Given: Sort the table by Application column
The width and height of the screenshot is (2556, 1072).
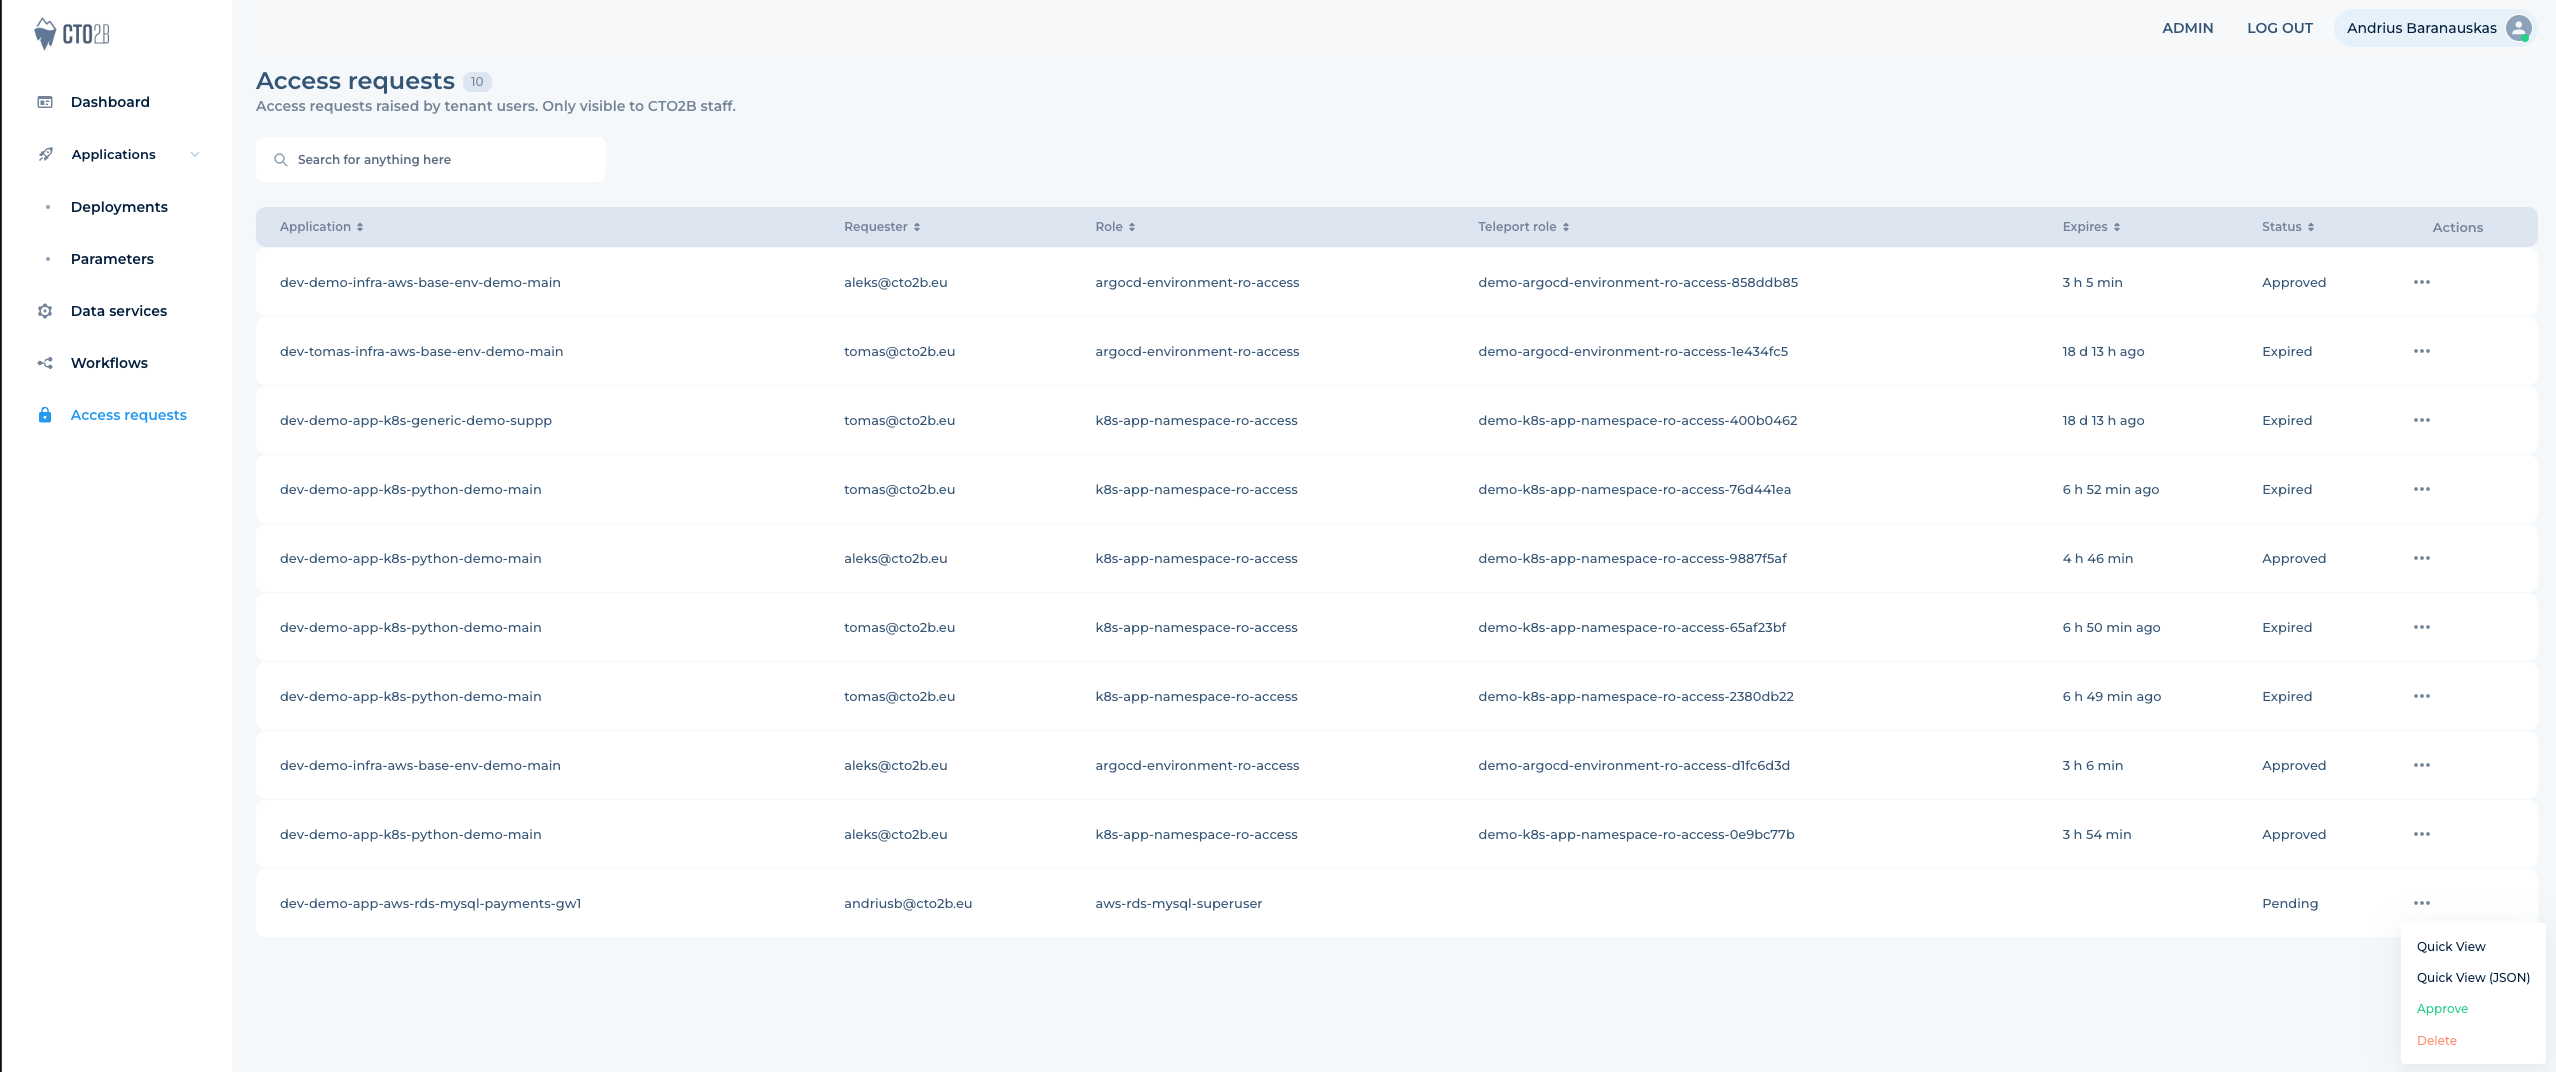Looking at the screenshot, I should click(x=359, y=226).
